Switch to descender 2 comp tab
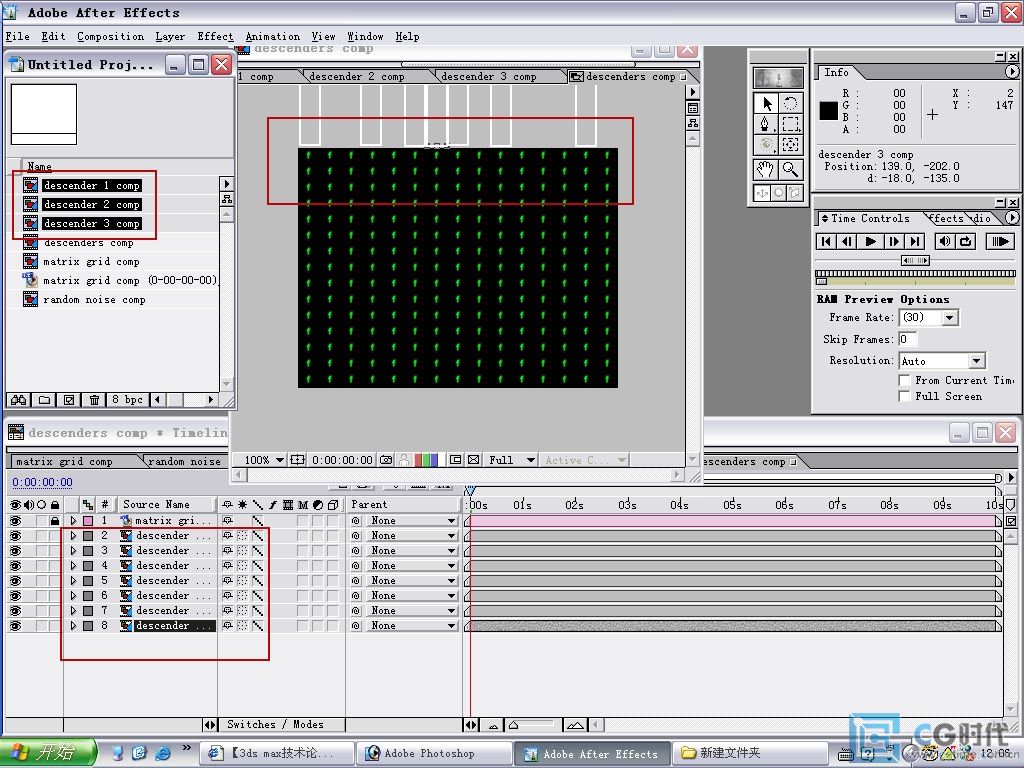This screenshot has width=1024, height=768. click(357, 76)
